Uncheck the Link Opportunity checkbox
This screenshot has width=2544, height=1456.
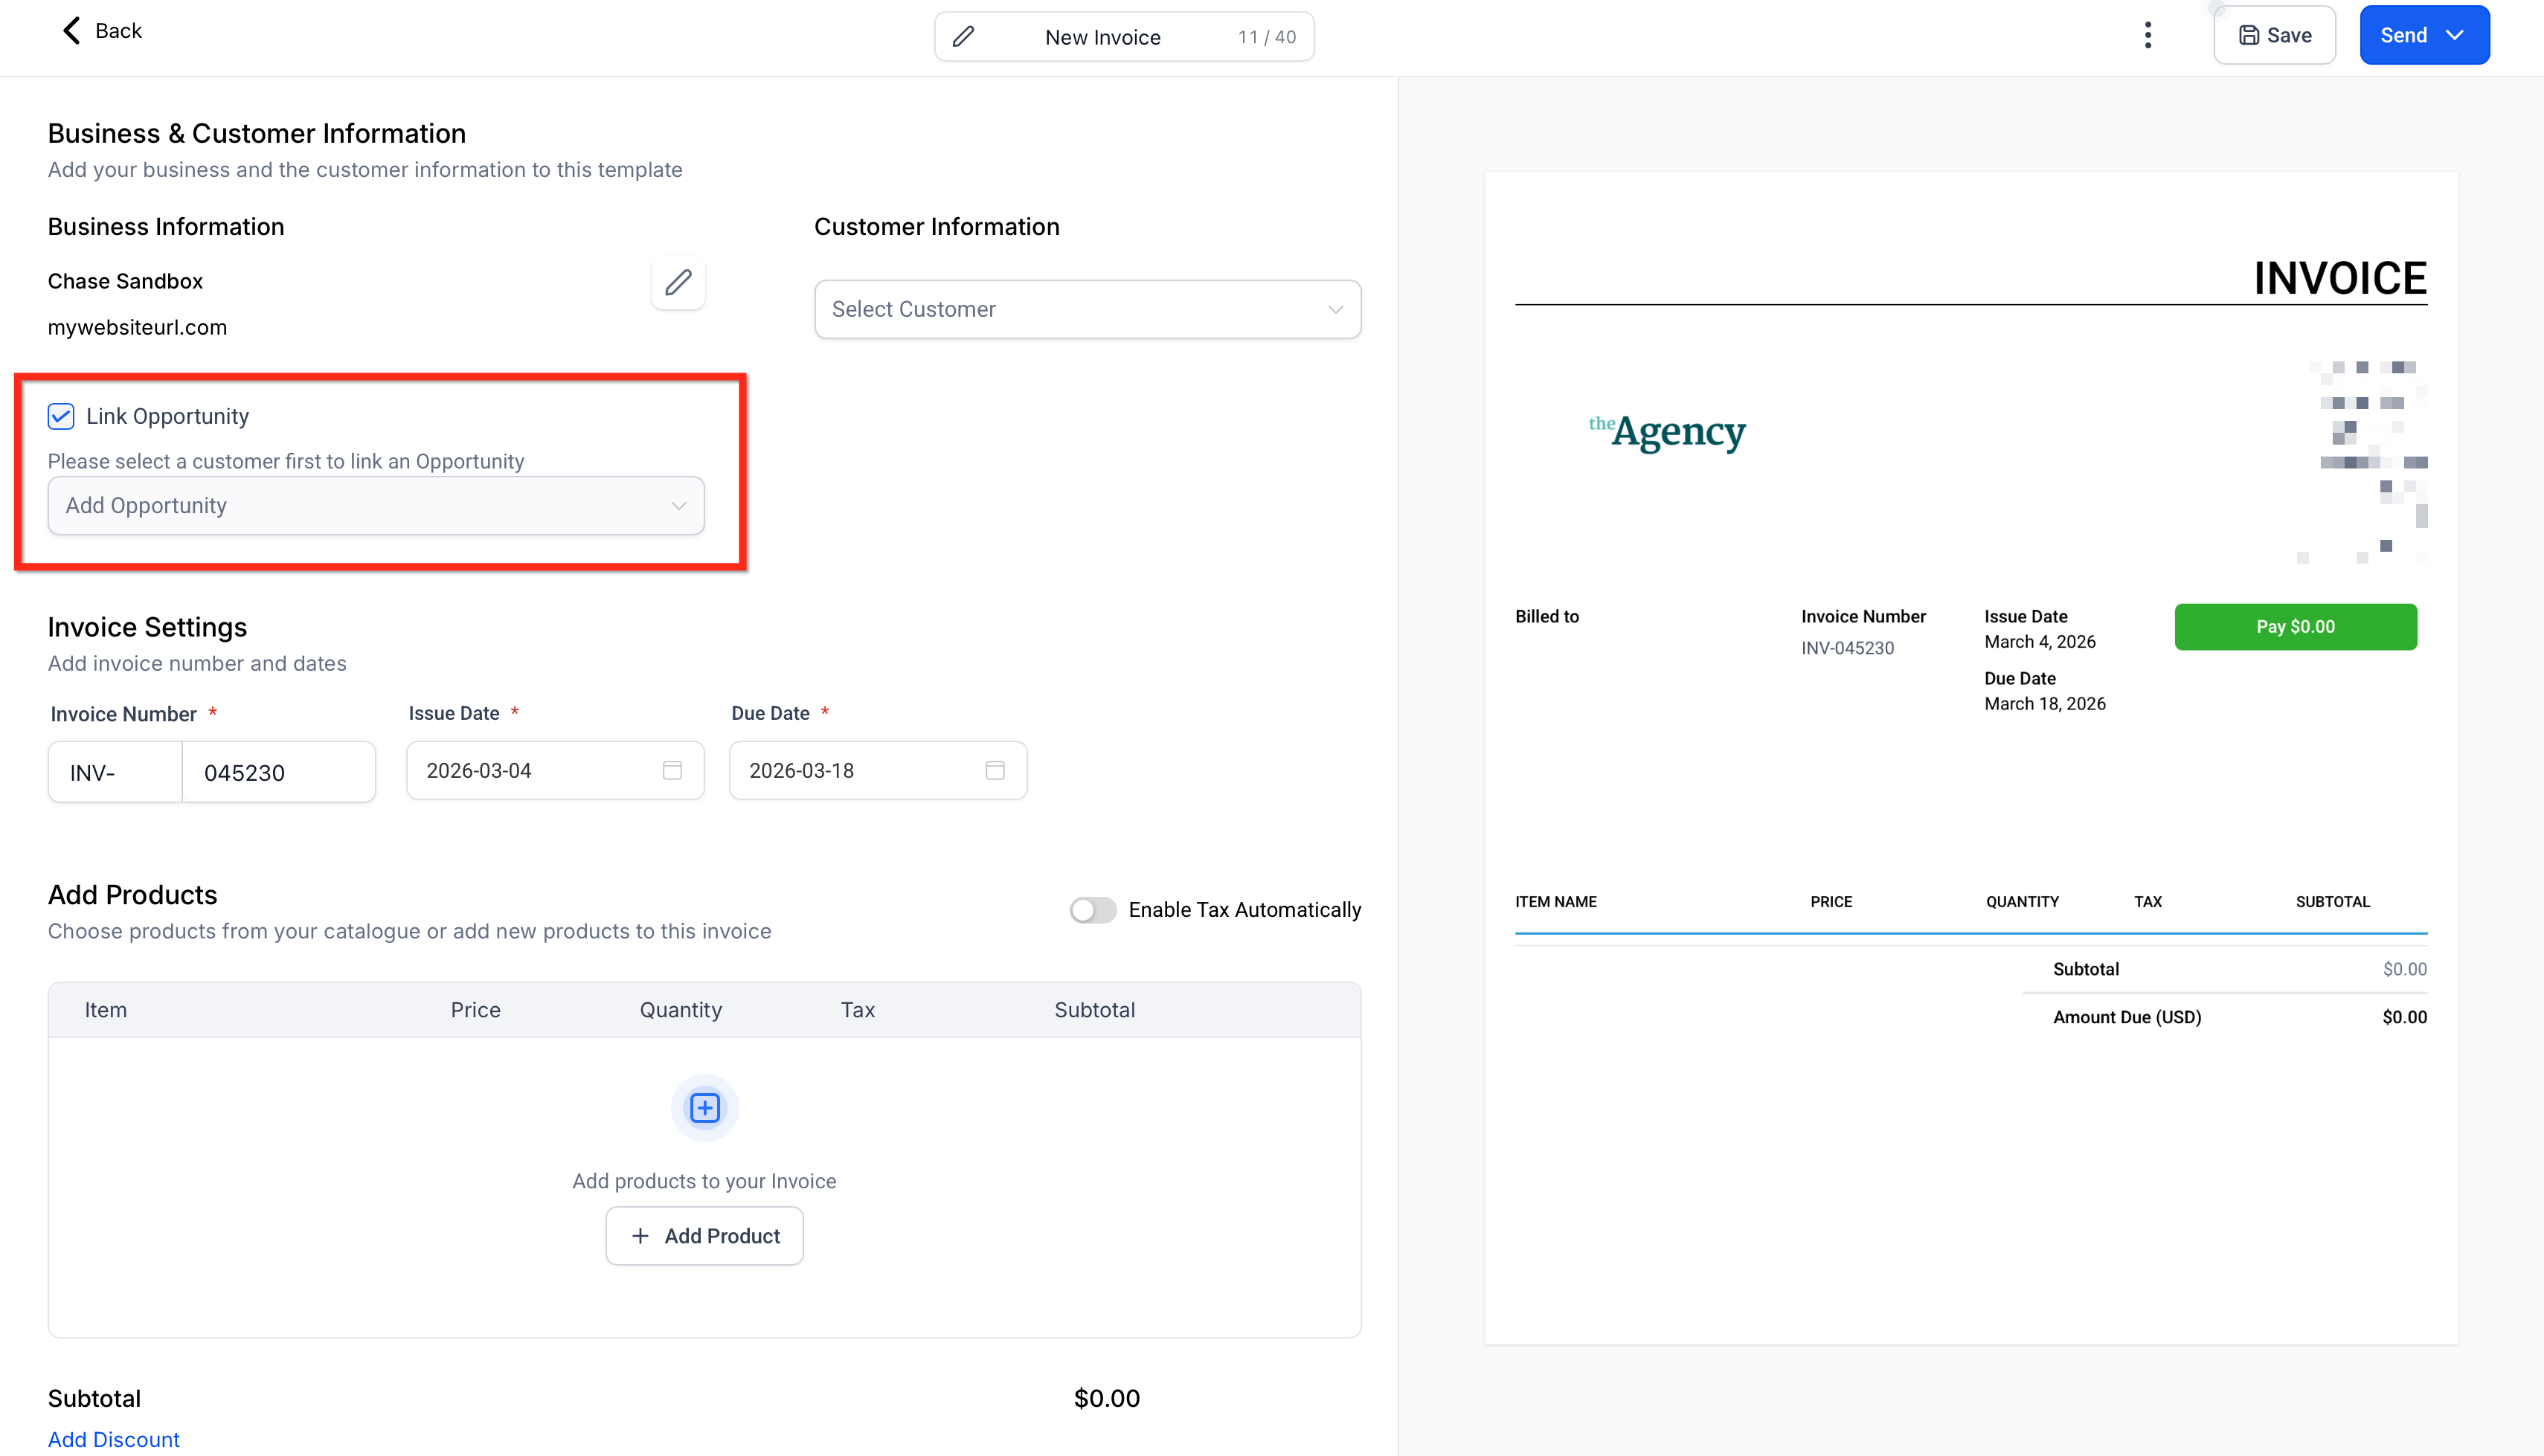click(x=61, y=416)
